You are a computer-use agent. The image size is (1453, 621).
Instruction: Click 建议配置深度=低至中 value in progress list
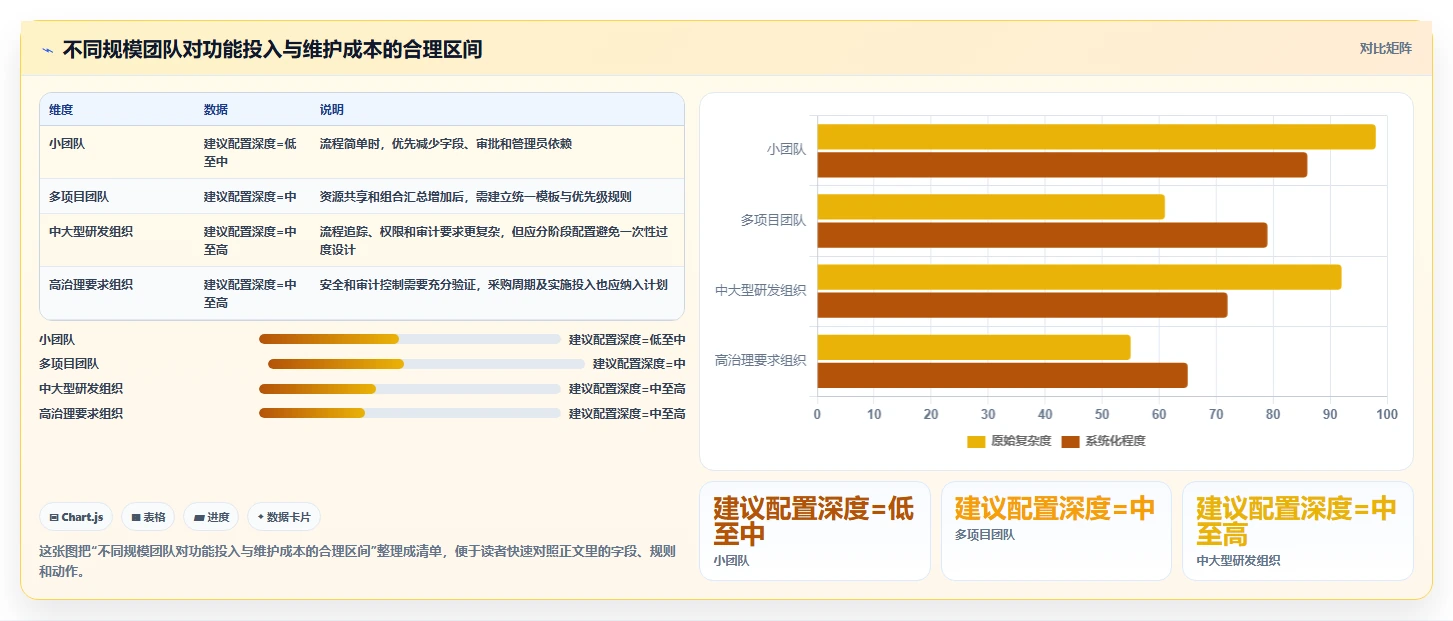627,339
